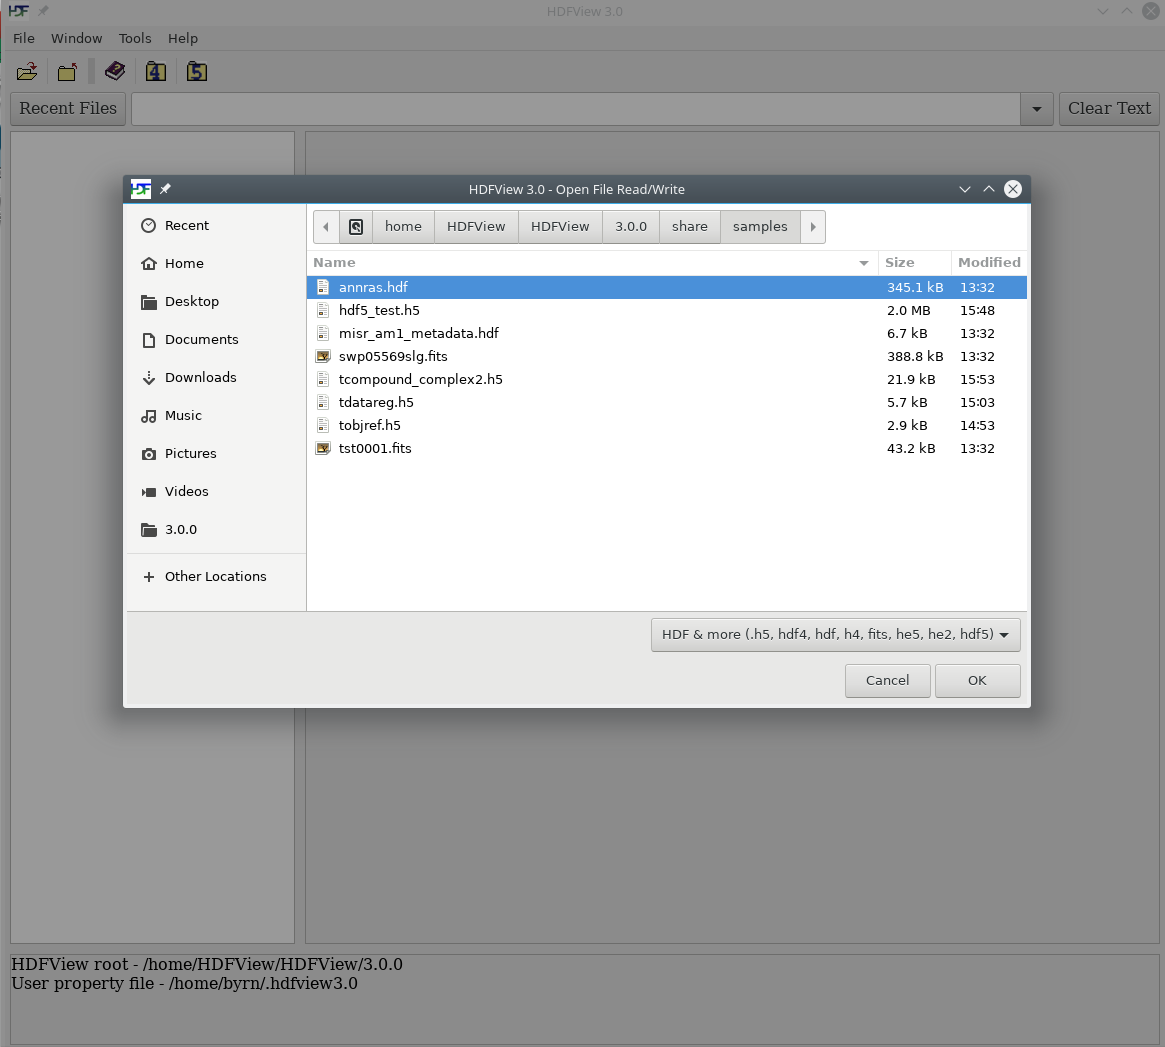
Task: Select file tobjref.h5
Action: [x=666, y=425]
